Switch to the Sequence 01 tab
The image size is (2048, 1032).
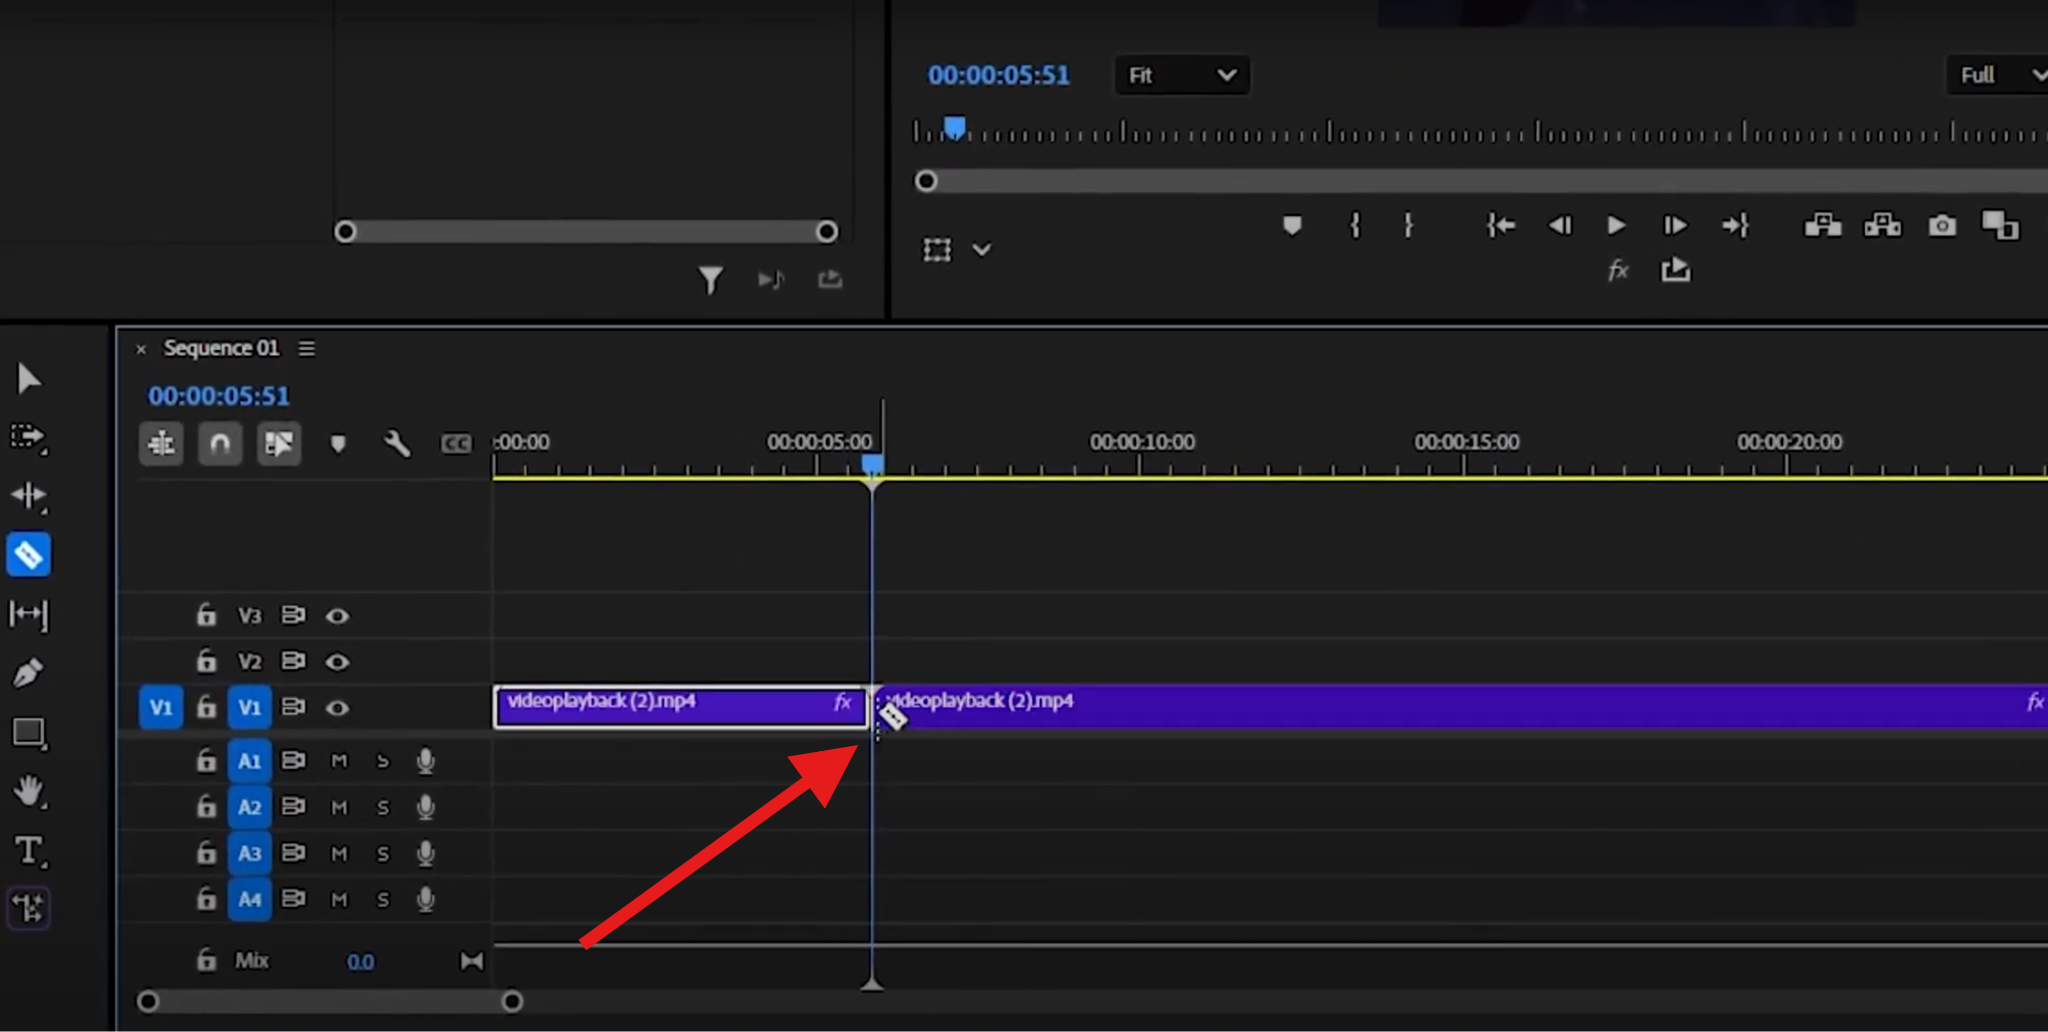(x=222, y=348)
